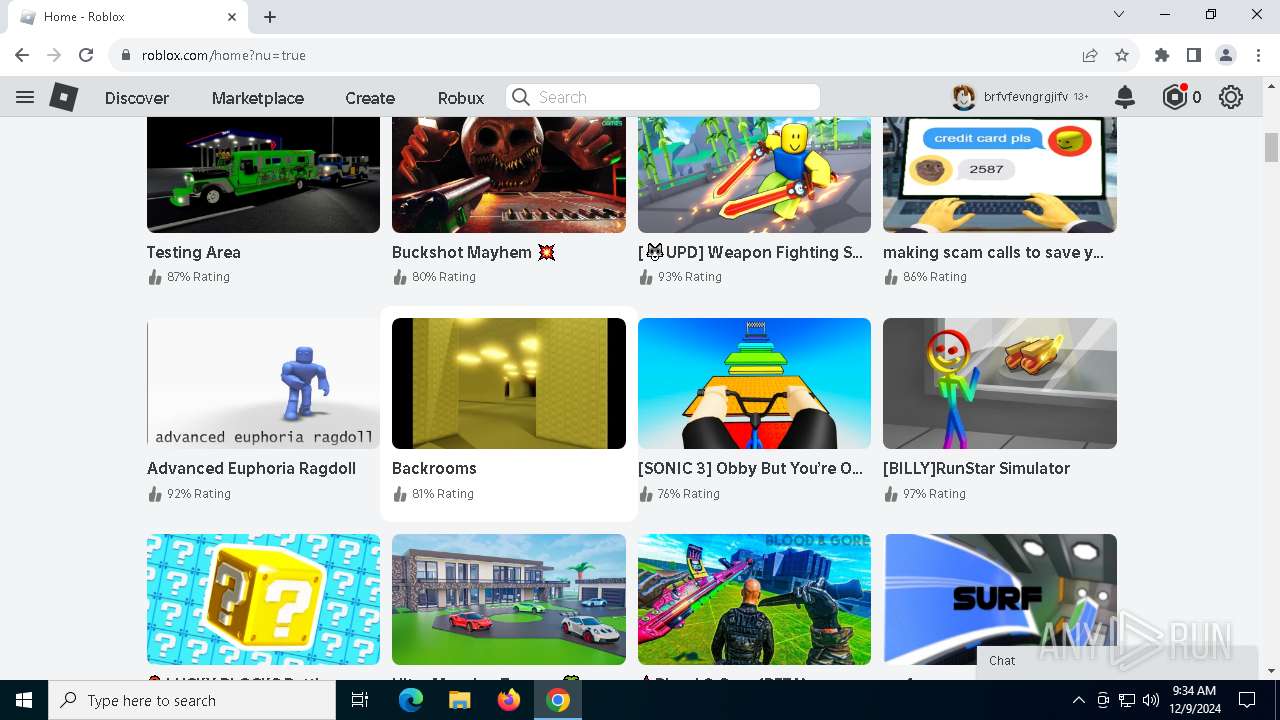Image resolution: width=1280 pixels, height=720 pixels.
Task: View site information lock icon
Action: [125, 55]
